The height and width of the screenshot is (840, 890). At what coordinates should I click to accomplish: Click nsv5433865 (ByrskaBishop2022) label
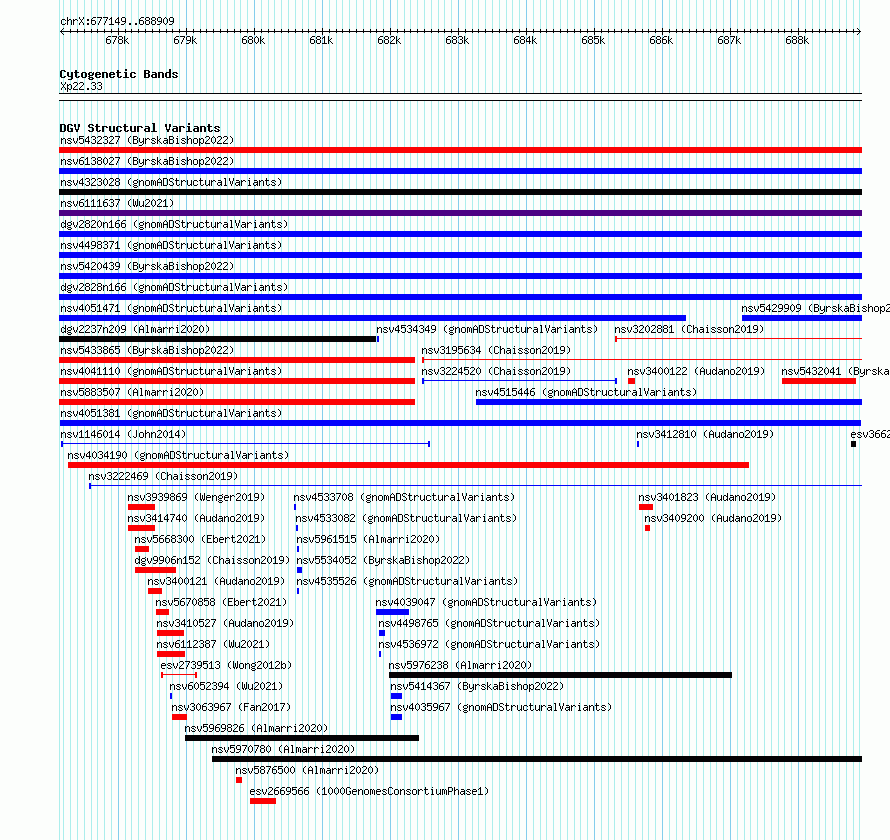pos(147,350)
